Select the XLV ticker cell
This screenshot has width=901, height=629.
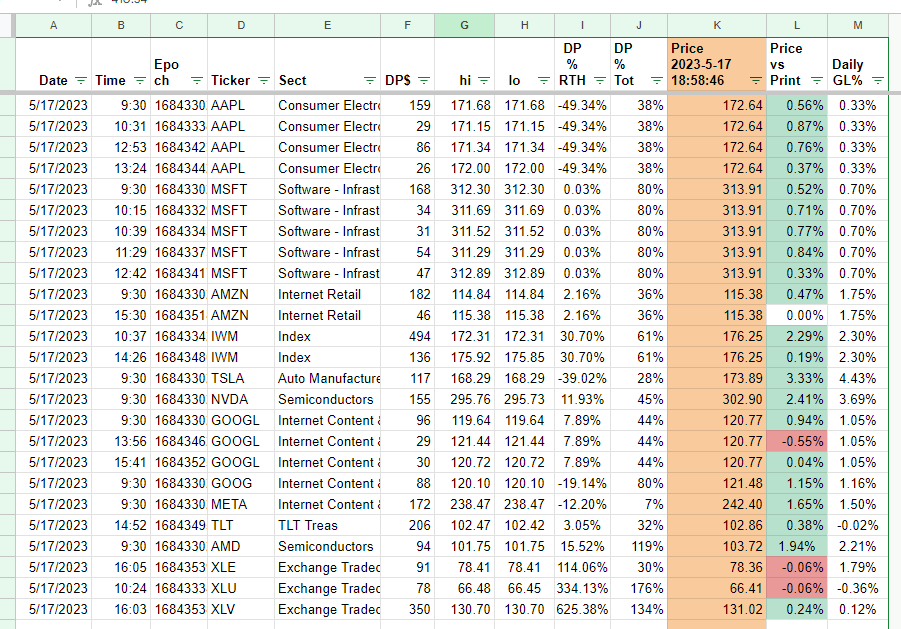[241, 609]
